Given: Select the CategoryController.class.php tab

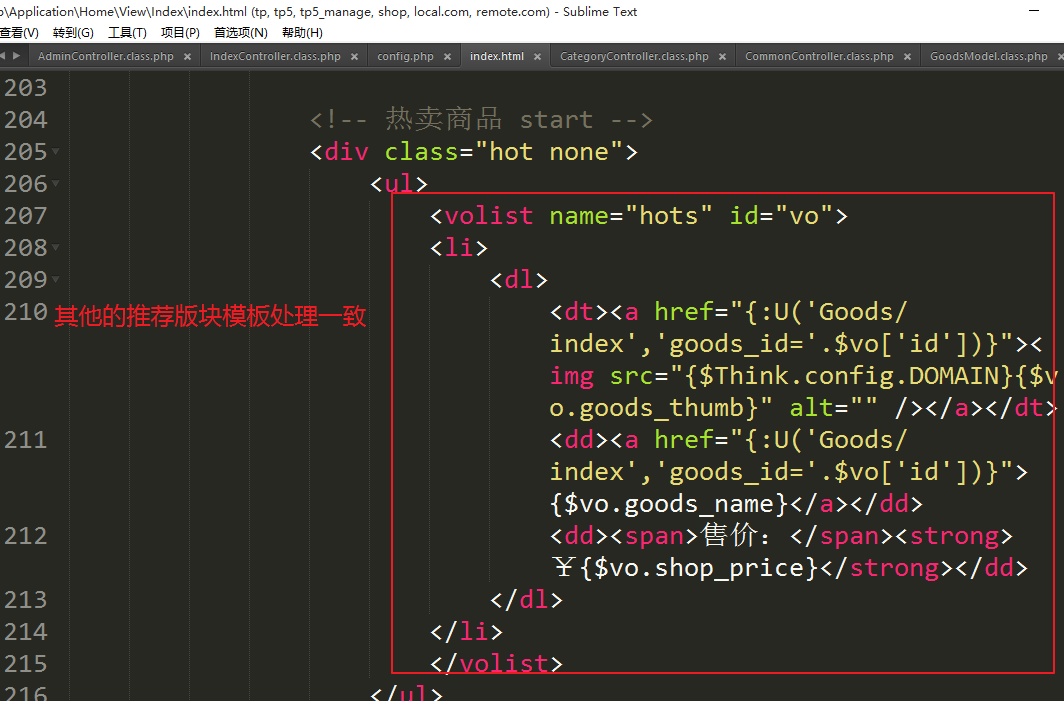Looking at the screenshot, I should [634, 57].
